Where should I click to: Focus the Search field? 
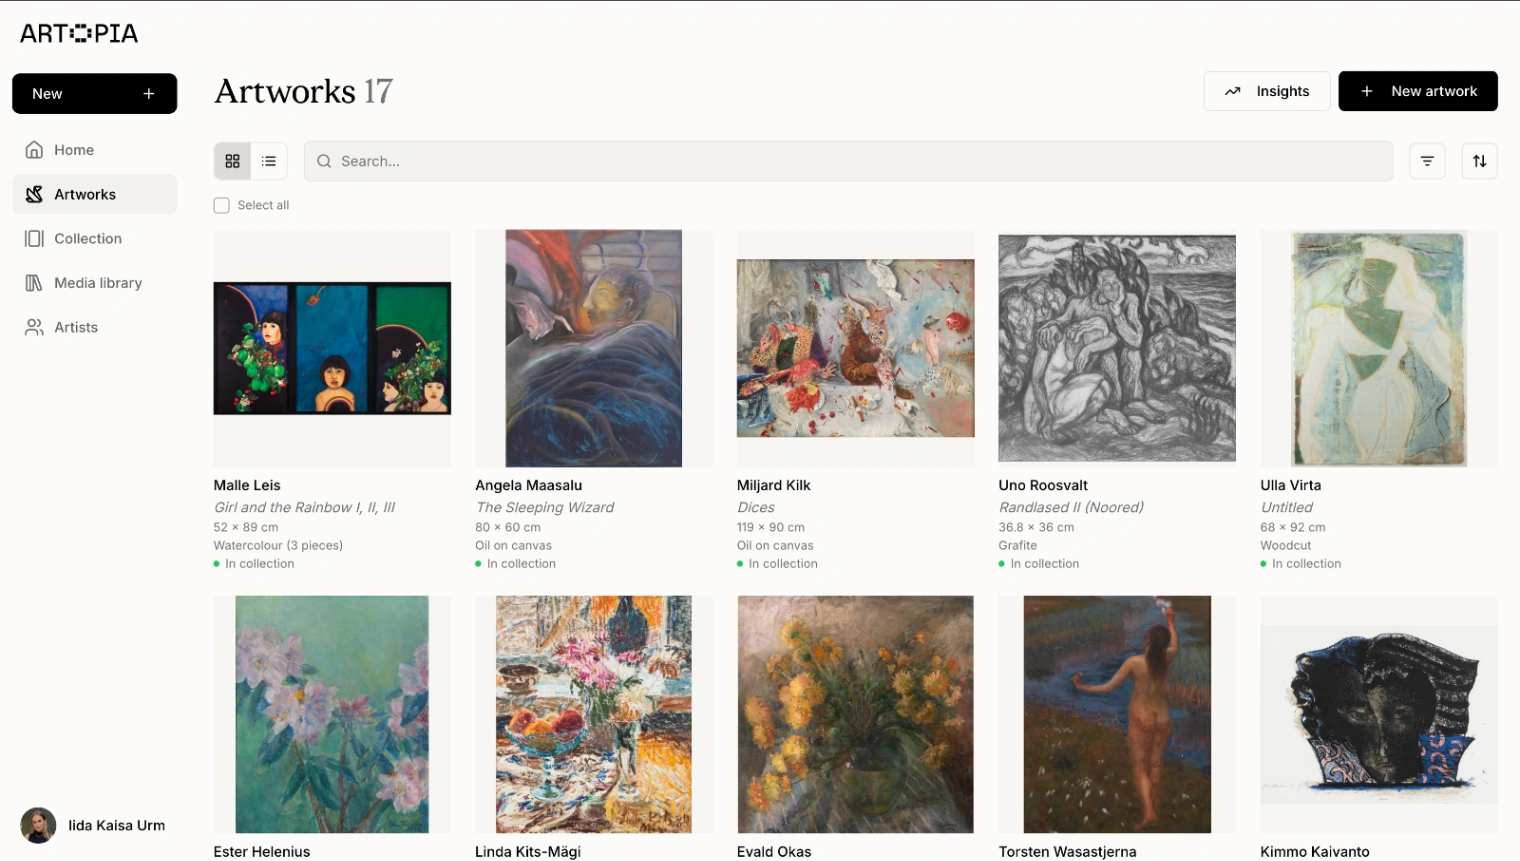click(x=848, y=161)
